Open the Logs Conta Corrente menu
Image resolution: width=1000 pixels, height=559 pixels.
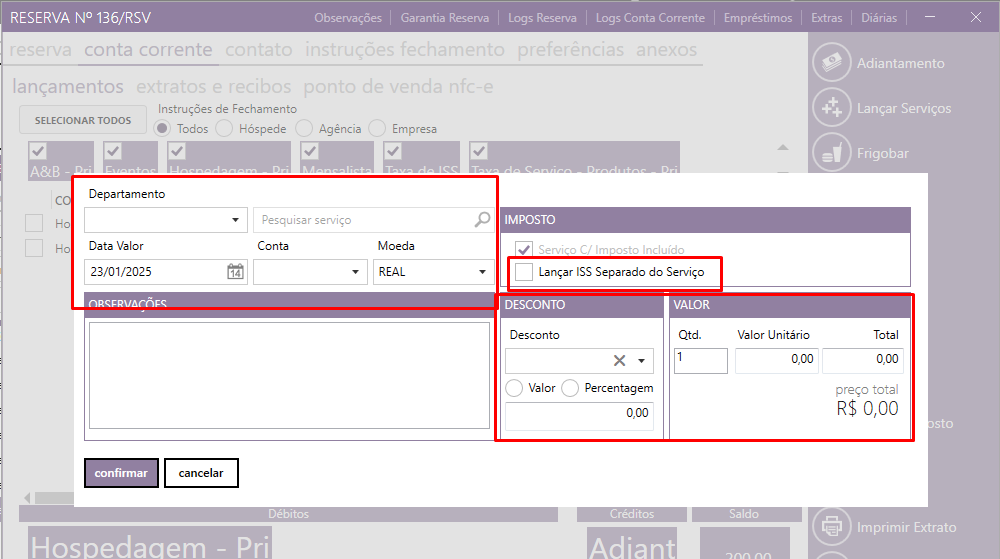pyautogui.click(x=650, y=18)
